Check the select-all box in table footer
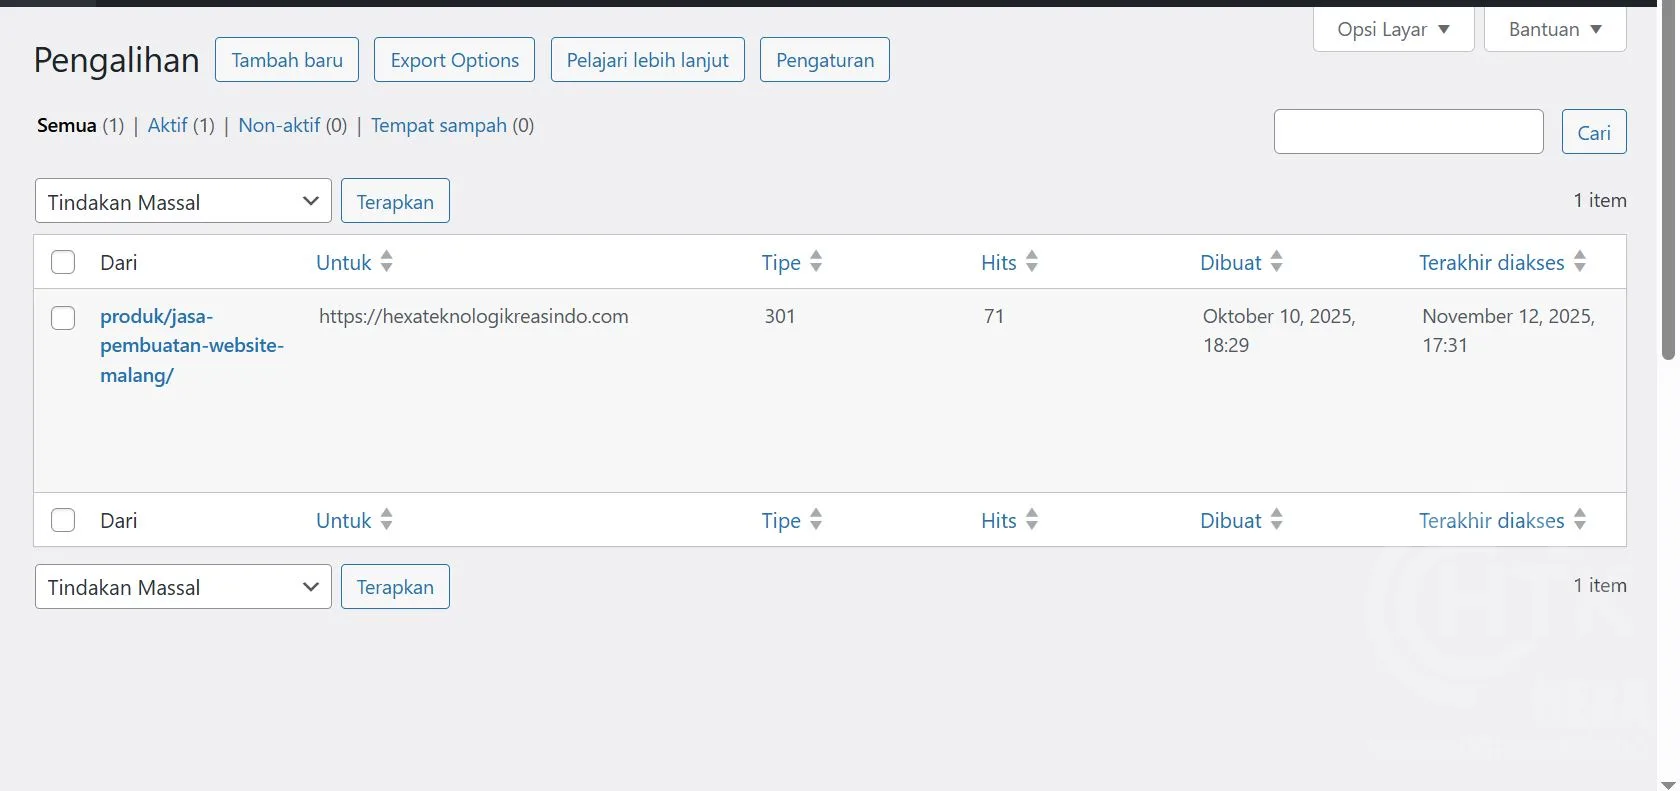Viewport: 1680px width, 791px height. (x=63, y=521)
